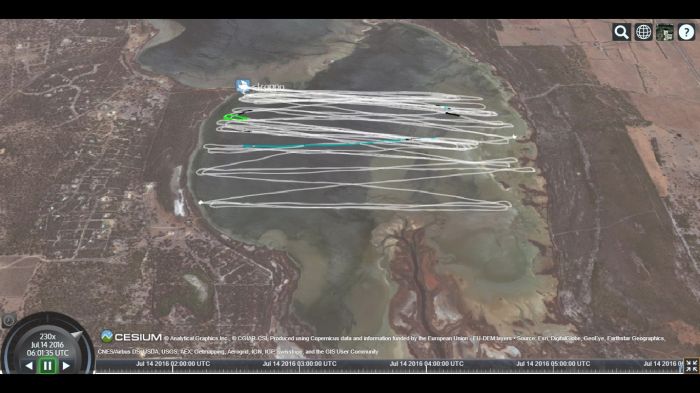Click the 230x speed readout in animation dial
Viewport: 700px width, 393px height.
pyautogui.click(x=47, y=336)
